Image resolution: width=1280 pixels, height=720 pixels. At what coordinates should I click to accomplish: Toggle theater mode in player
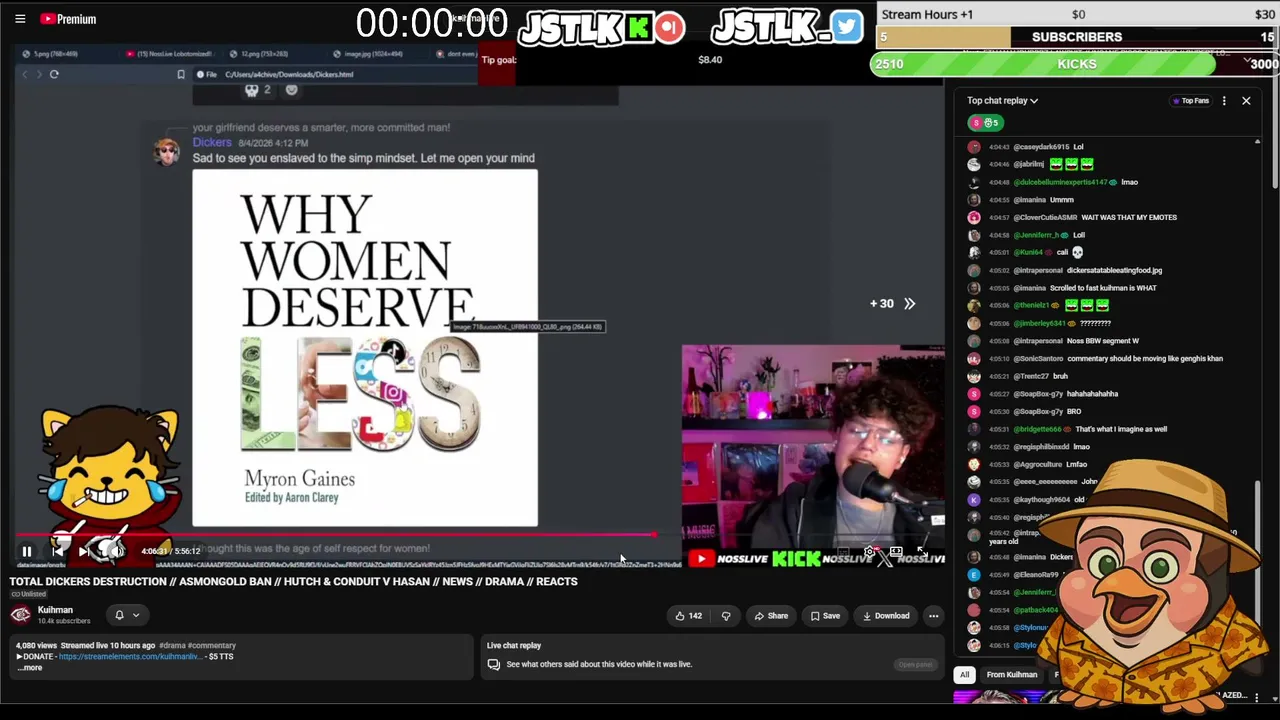pyautogui.click(x=896, y=551)
